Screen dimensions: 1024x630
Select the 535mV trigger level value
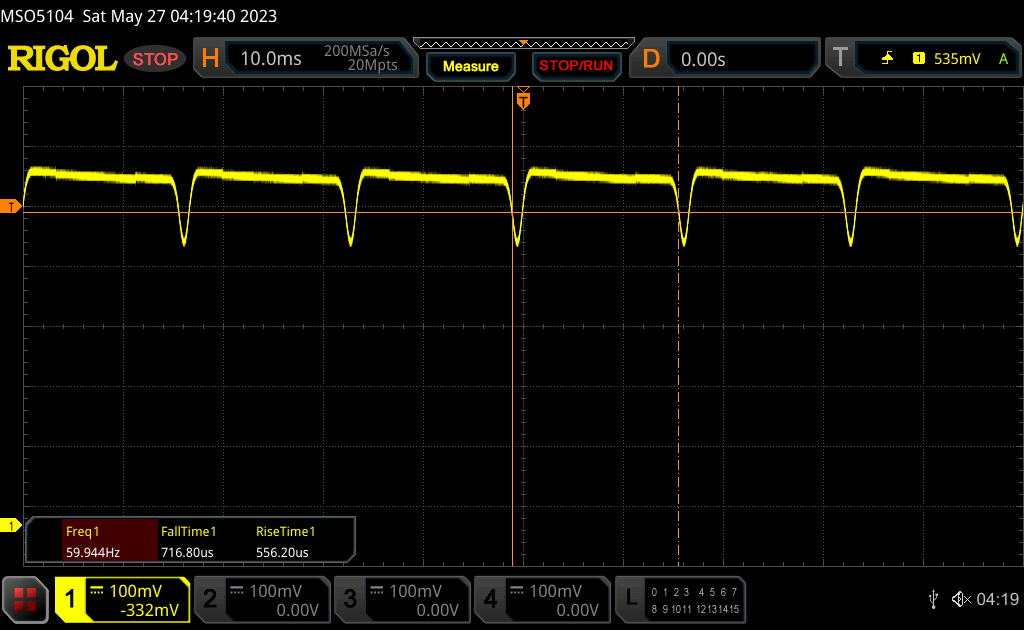point(957,59)
